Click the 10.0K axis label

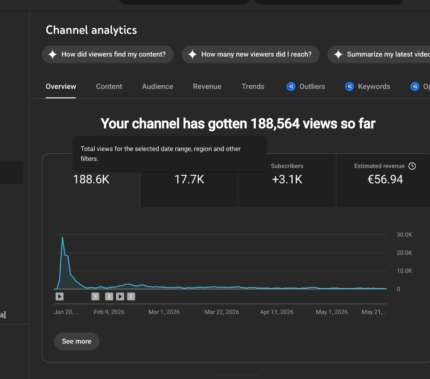404,271
